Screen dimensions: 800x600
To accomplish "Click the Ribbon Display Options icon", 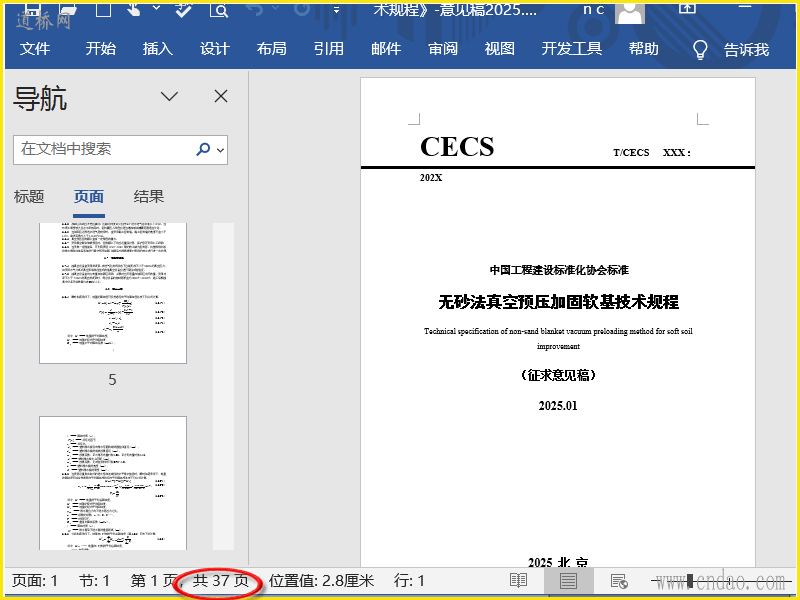I will click(x=687, y=9).
